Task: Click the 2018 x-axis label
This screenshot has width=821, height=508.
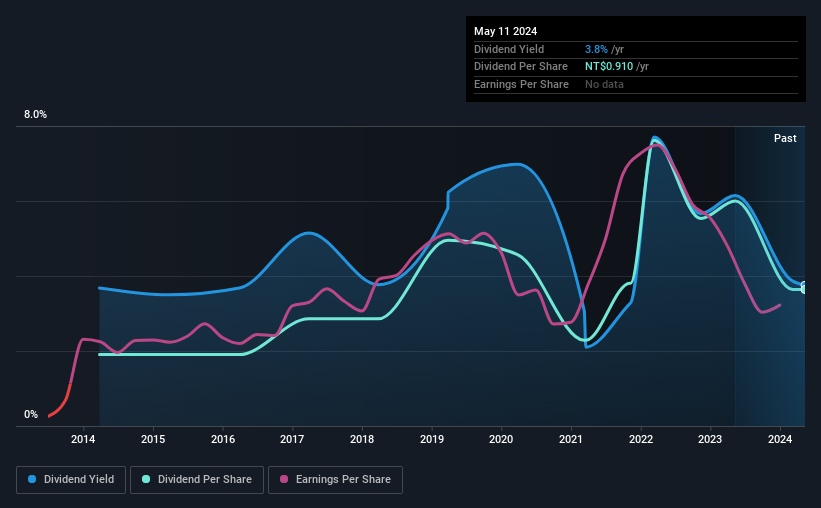Action: [x=362, y=439]
